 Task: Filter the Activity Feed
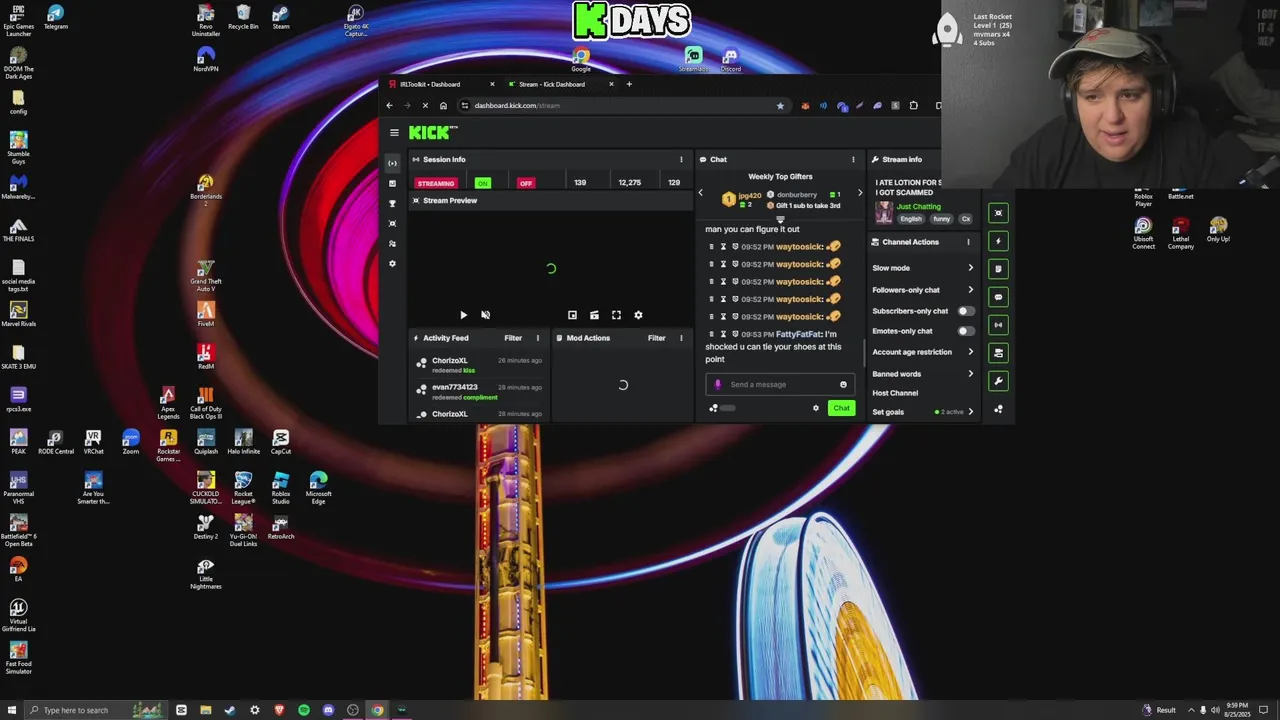point(513,338)
